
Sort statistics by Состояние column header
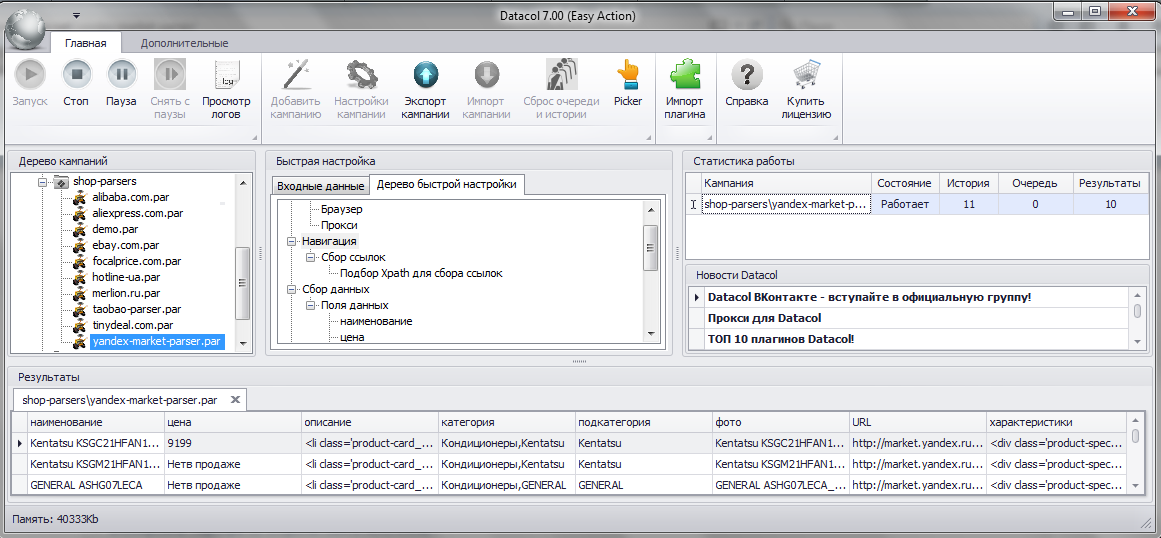pos(906,184)
